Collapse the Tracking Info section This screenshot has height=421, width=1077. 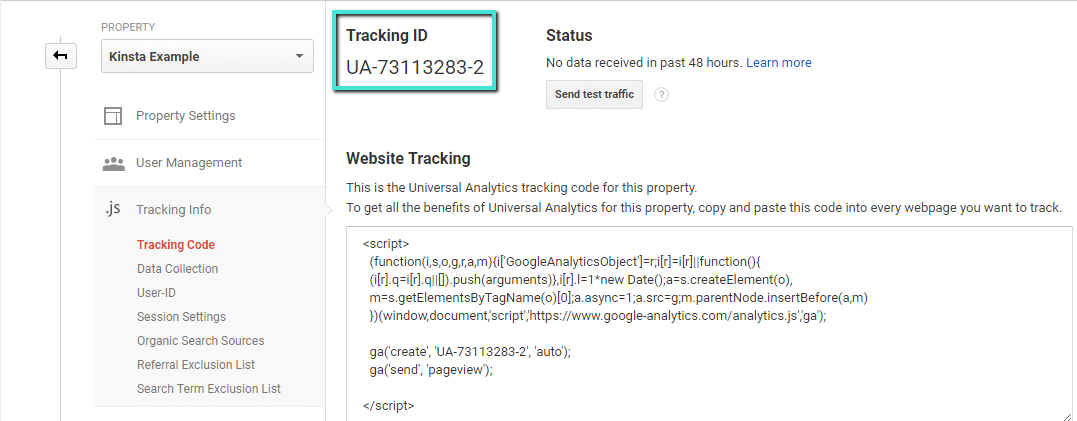click(x=173, y=210)
